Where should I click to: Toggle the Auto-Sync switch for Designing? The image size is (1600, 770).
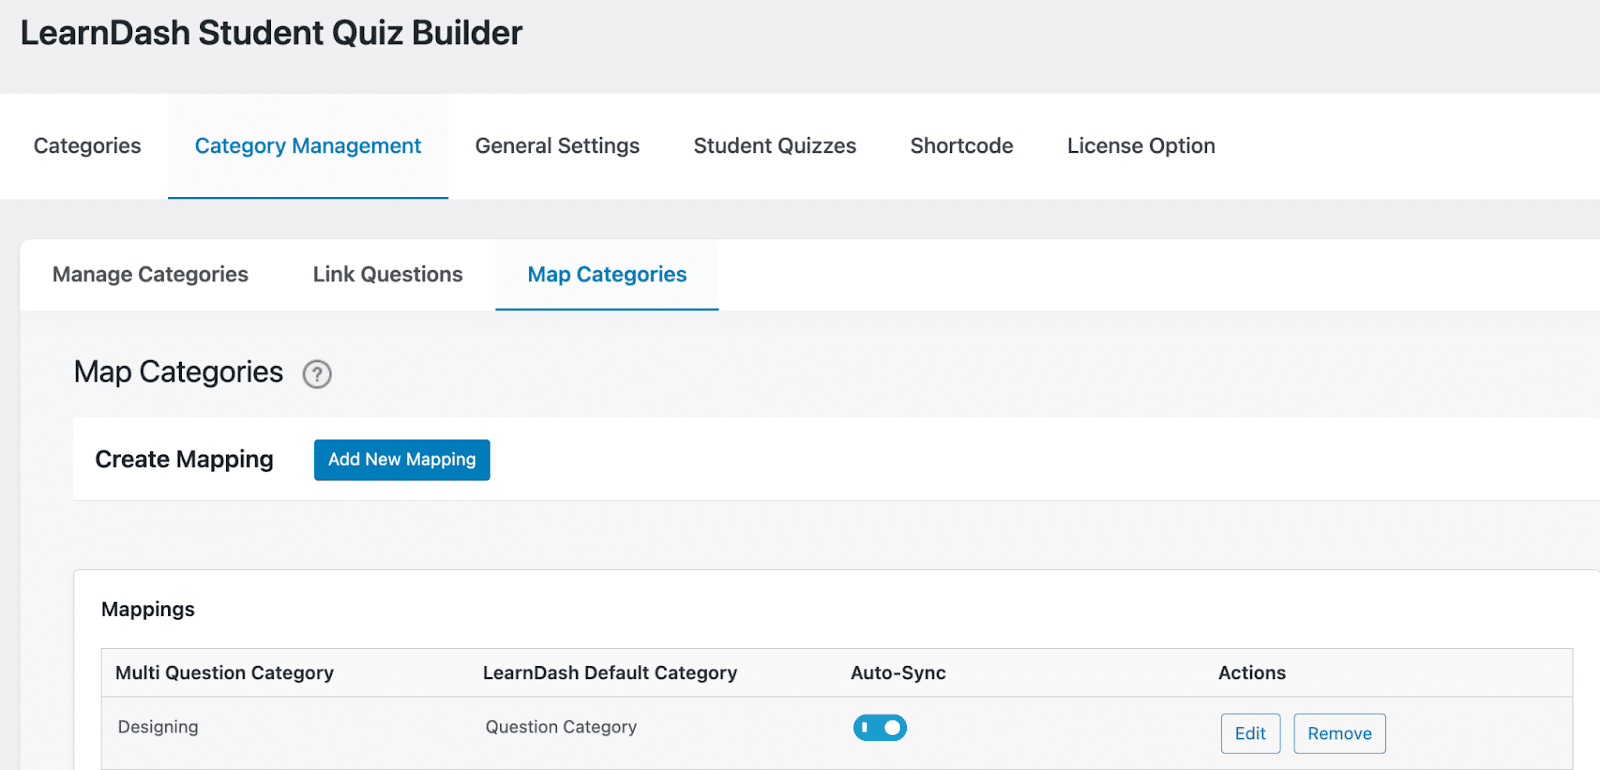click(880, 728)
